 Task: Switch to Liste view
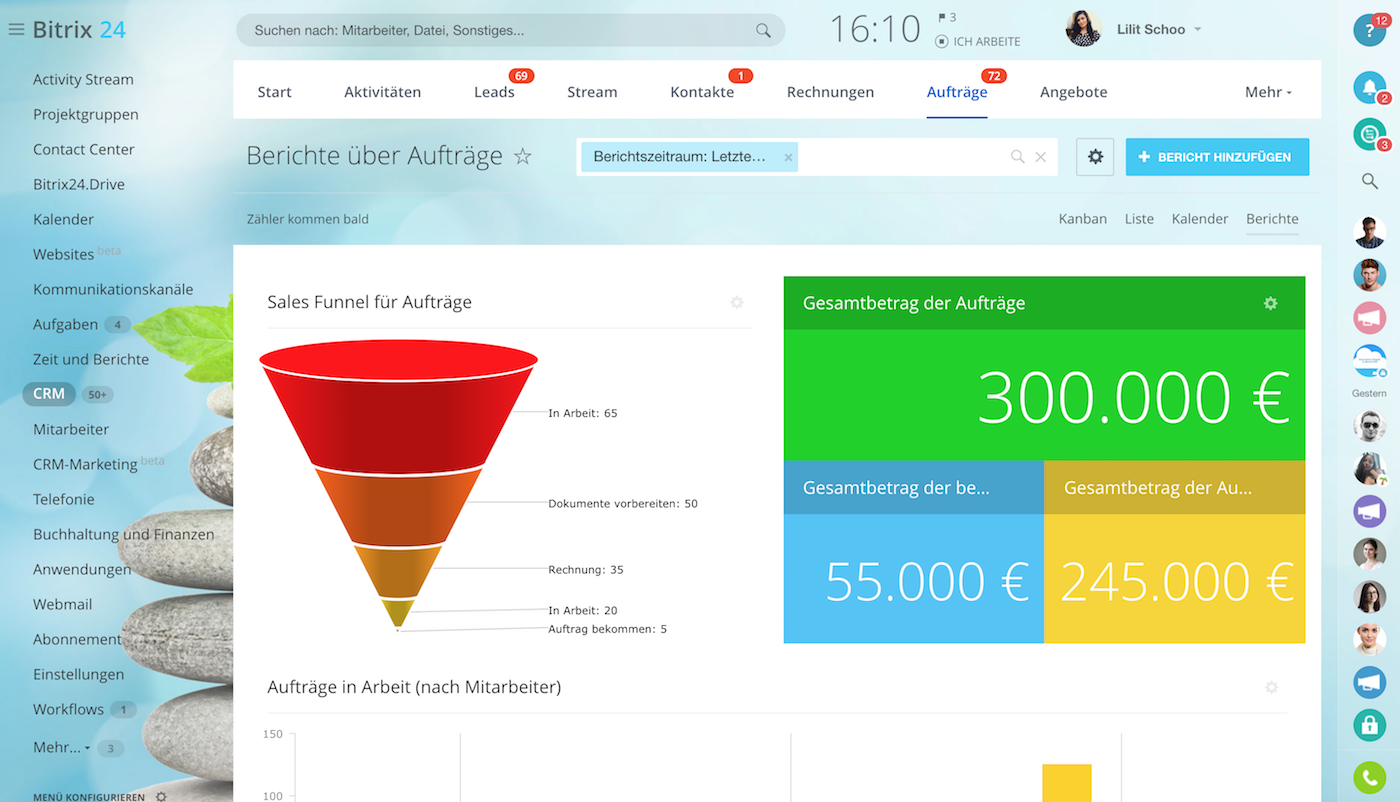[x=1139, y=219]
